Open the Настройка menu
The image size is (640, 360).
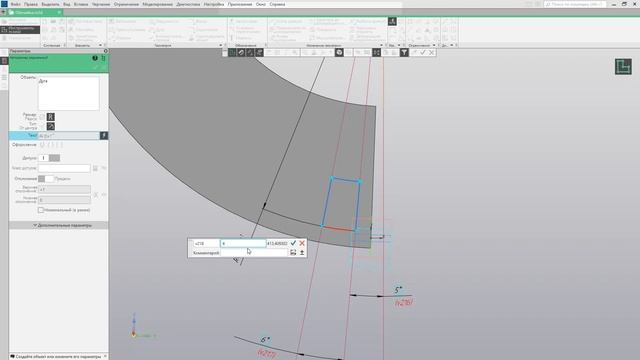[214, 4]
